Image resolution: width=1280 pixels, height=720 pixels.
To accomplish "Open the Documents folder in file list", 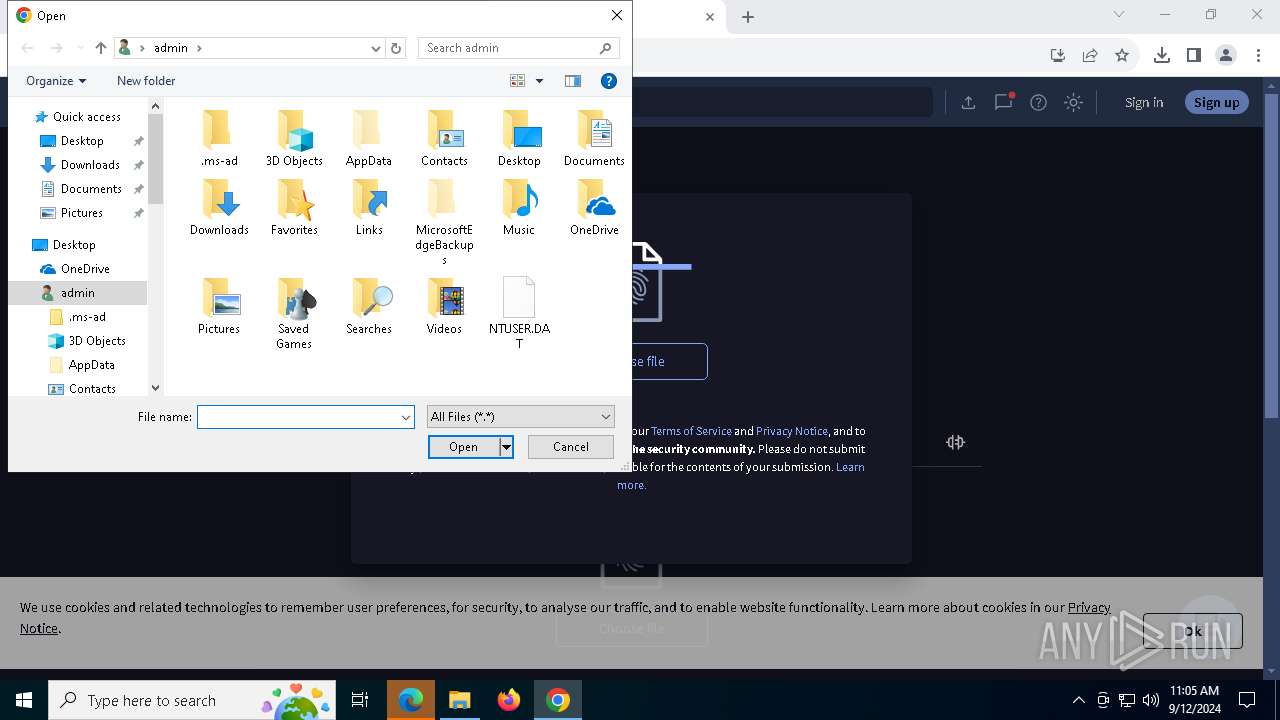I will 594,139.
